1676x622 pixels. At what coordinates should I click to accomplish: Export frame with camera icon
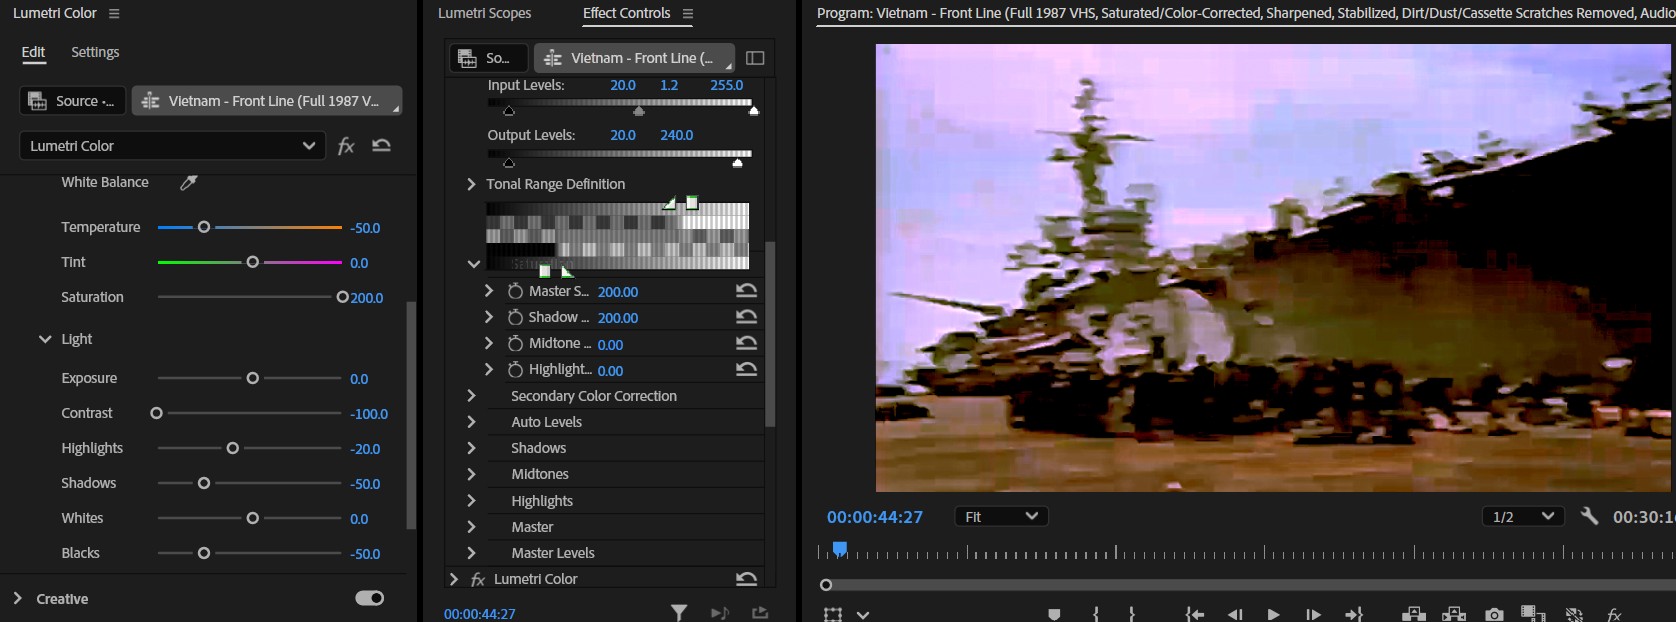[x=1494, y=614]
